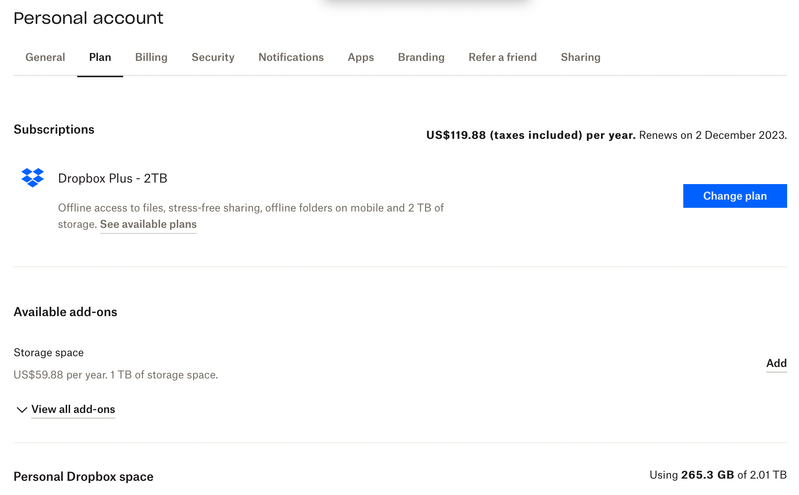Open the Branding tab
The height and width of the screenshot is (495, 799).
(421, 58)
